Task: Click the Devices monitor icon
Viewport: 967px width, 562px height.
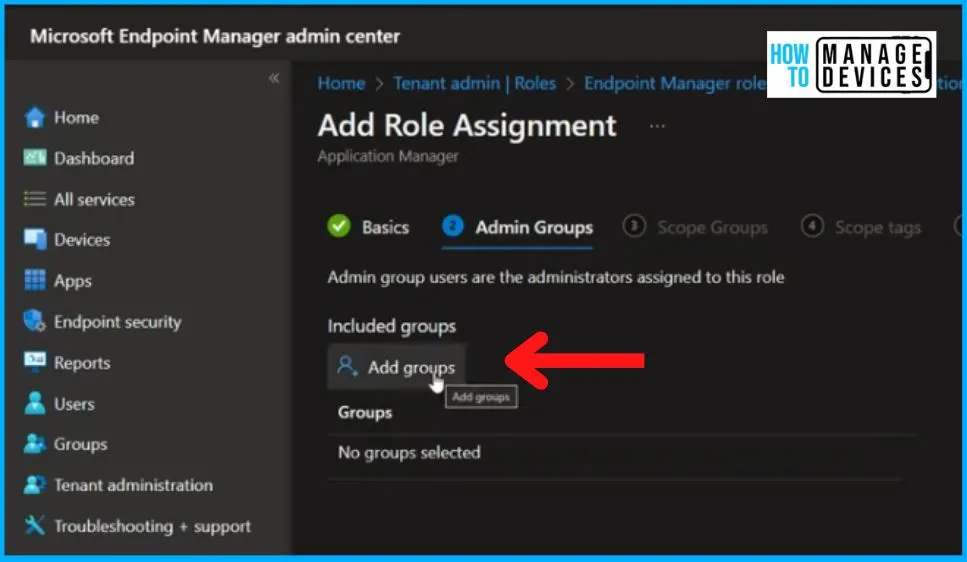Action: [35, 239]
